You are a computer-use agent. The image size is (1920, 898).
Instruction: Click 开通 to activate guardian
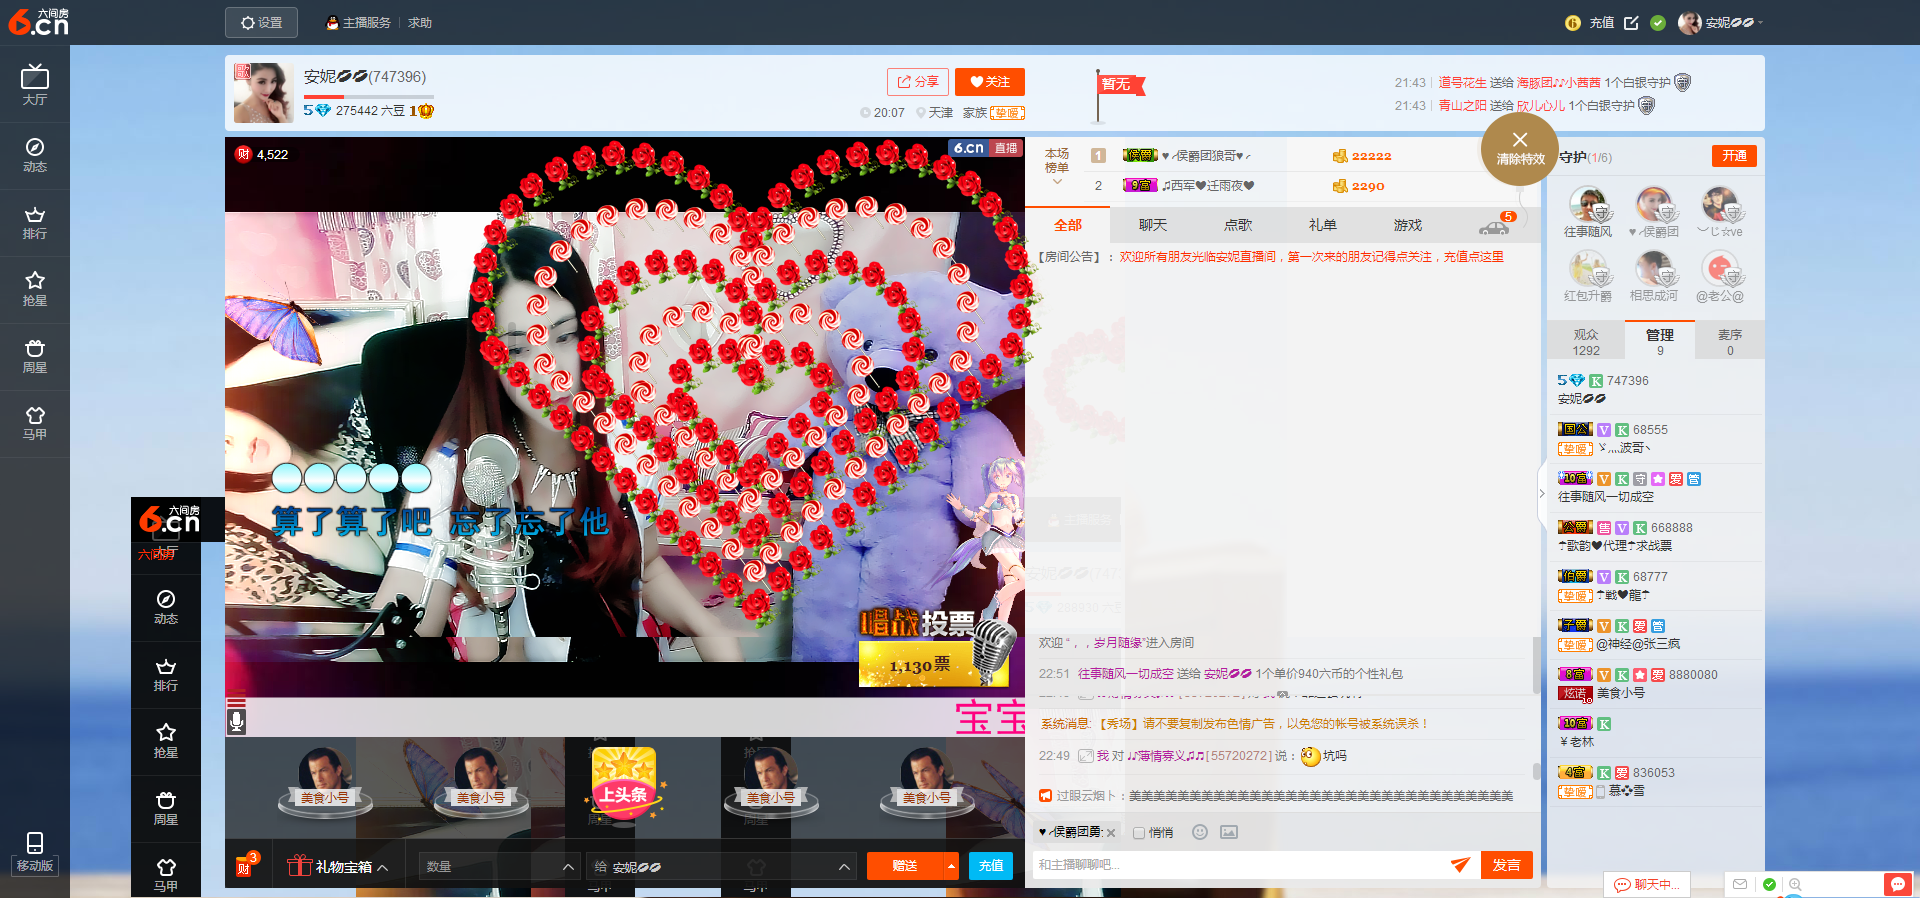pyautogui.click(x=1734, y=156)
